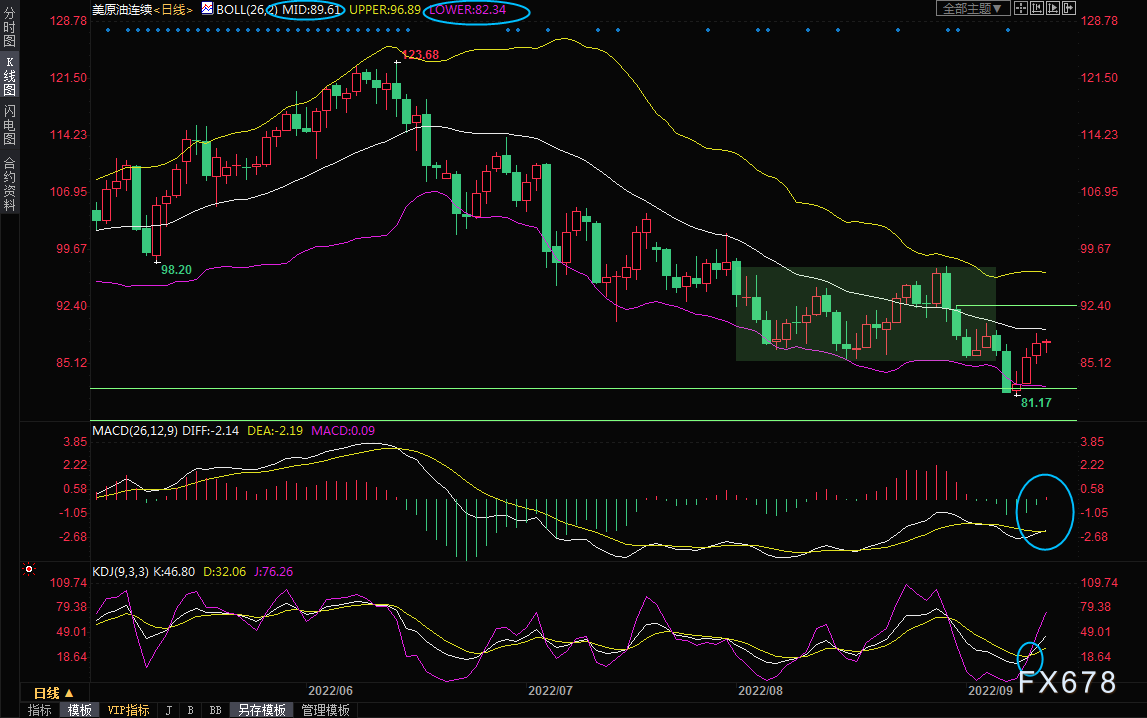Click the 123.68 high price label
1147x718 pixels.
pos(421,55)
